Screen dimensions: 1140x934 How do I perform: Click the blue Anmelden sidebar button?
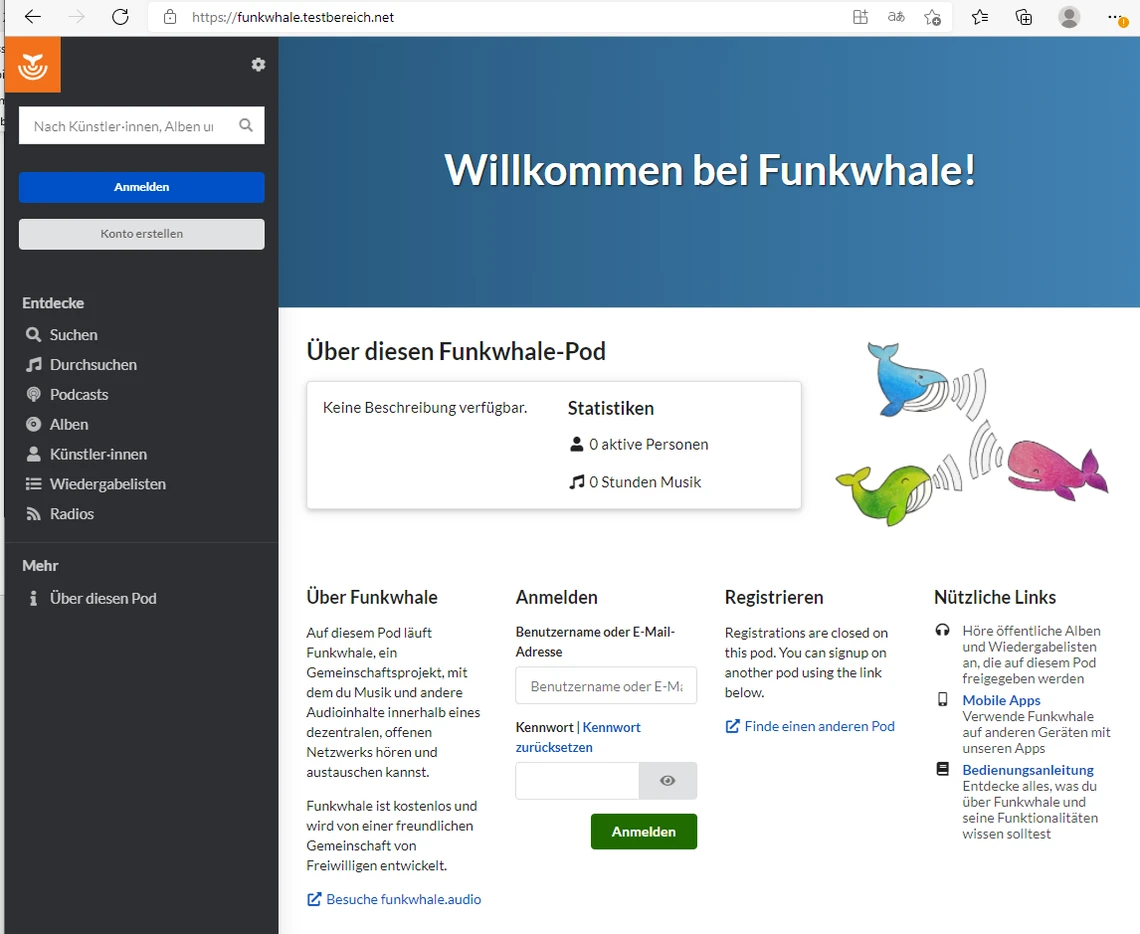(142, 187)
